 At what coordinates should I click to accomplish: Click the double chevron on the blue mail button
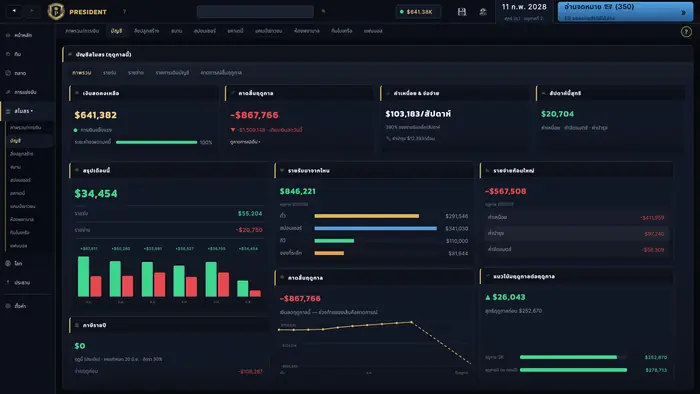point(683,12)
